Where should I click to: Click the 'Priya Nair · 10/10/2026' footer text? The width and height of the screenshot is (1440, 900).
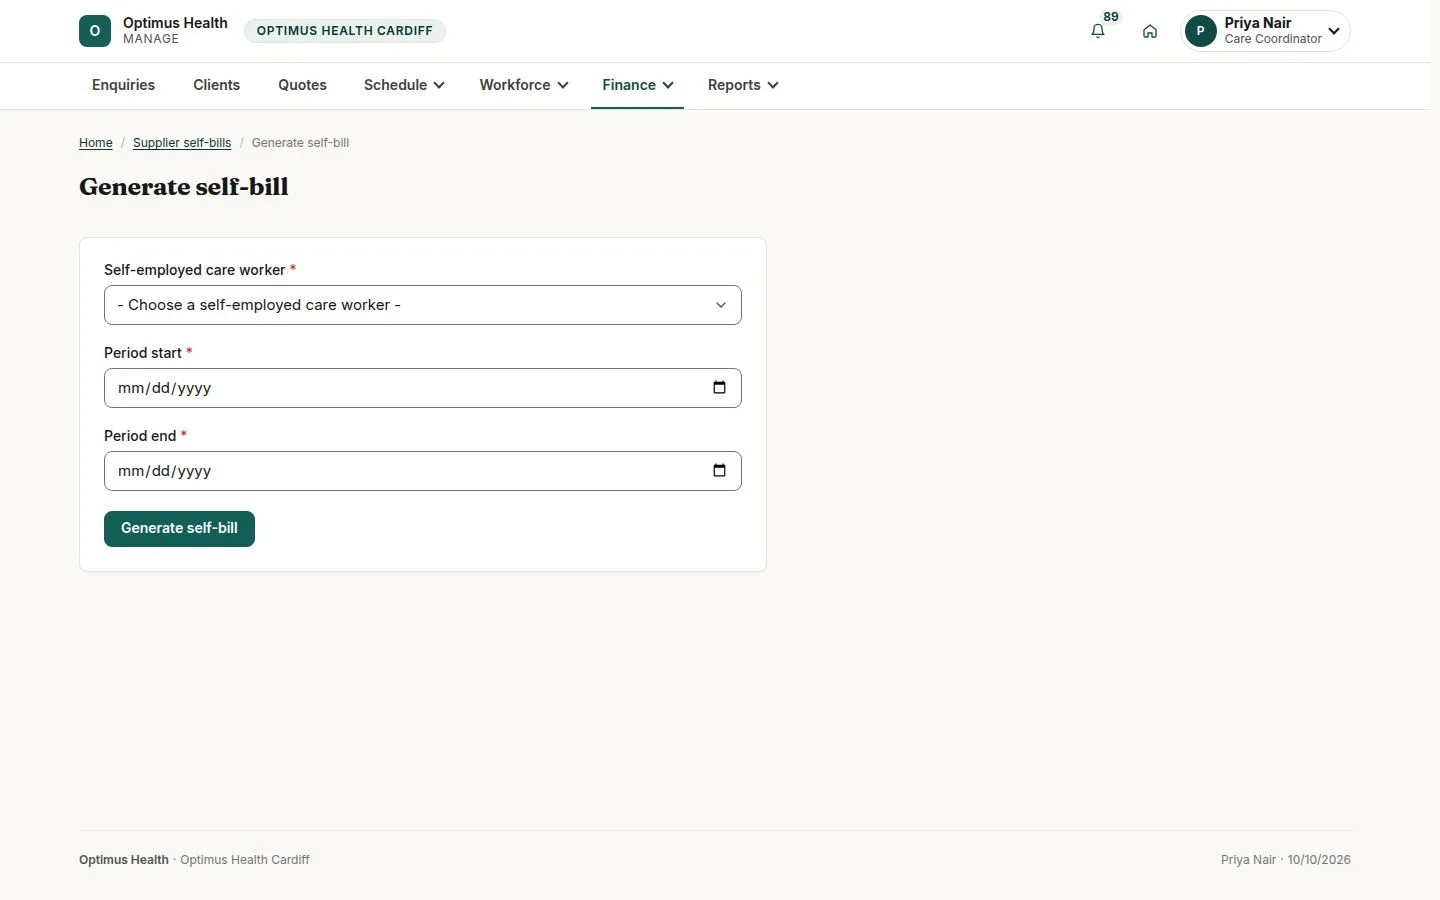coord(1285,860)
